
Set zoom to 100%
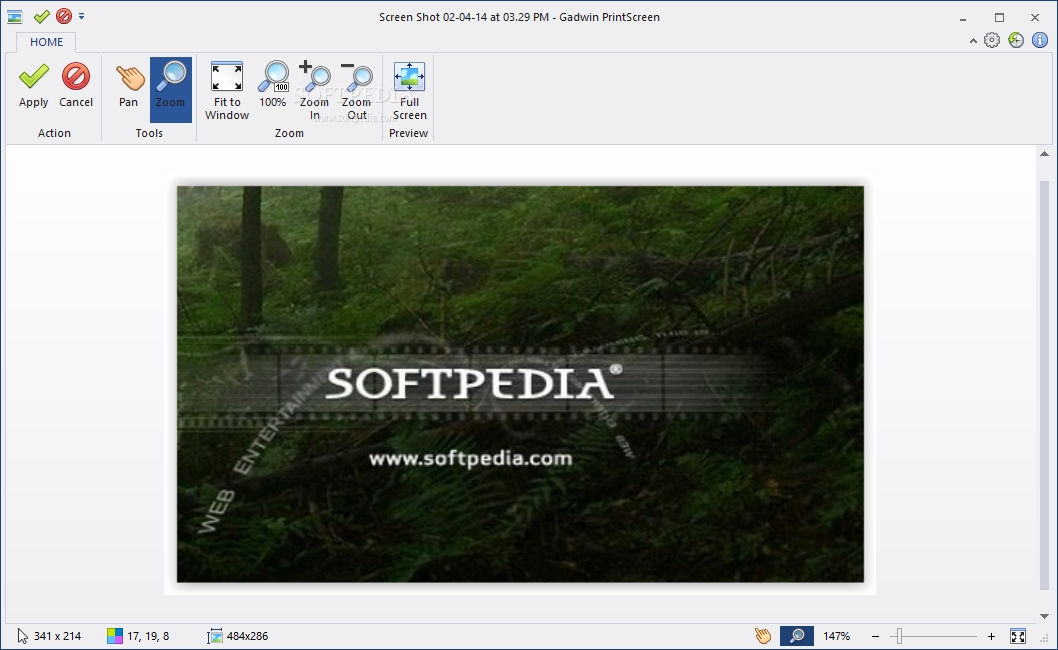(x=273, y=85)
